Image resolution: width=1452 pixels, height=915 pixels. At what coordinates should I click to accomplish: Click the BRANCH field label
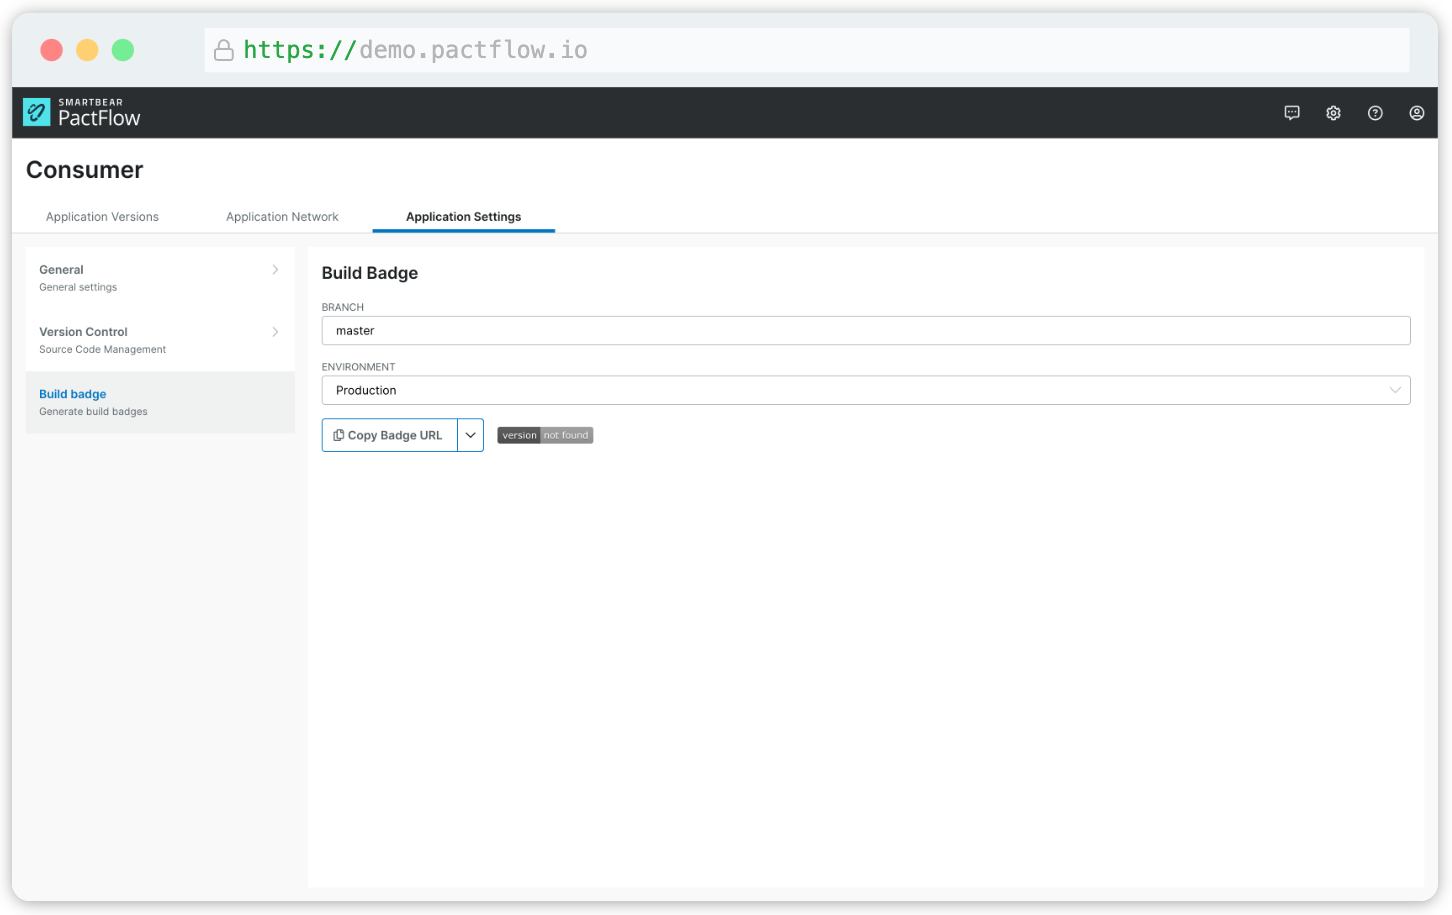click(x=343, y=307)
